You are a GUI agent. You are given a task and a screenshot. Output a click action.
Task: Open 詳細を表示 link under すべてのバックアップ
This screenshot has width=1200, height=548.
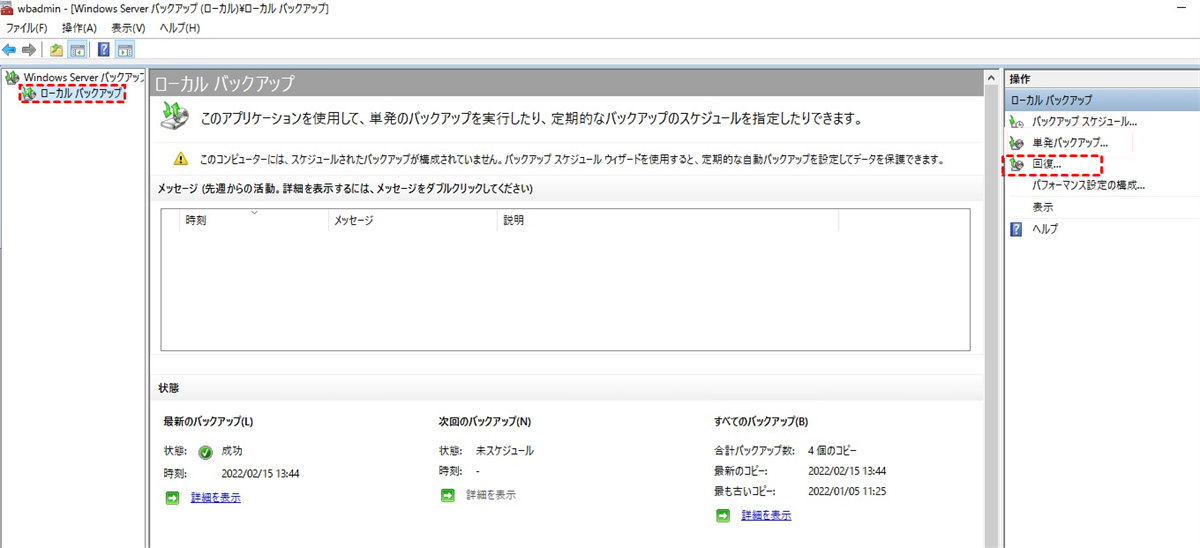(766, 515)
